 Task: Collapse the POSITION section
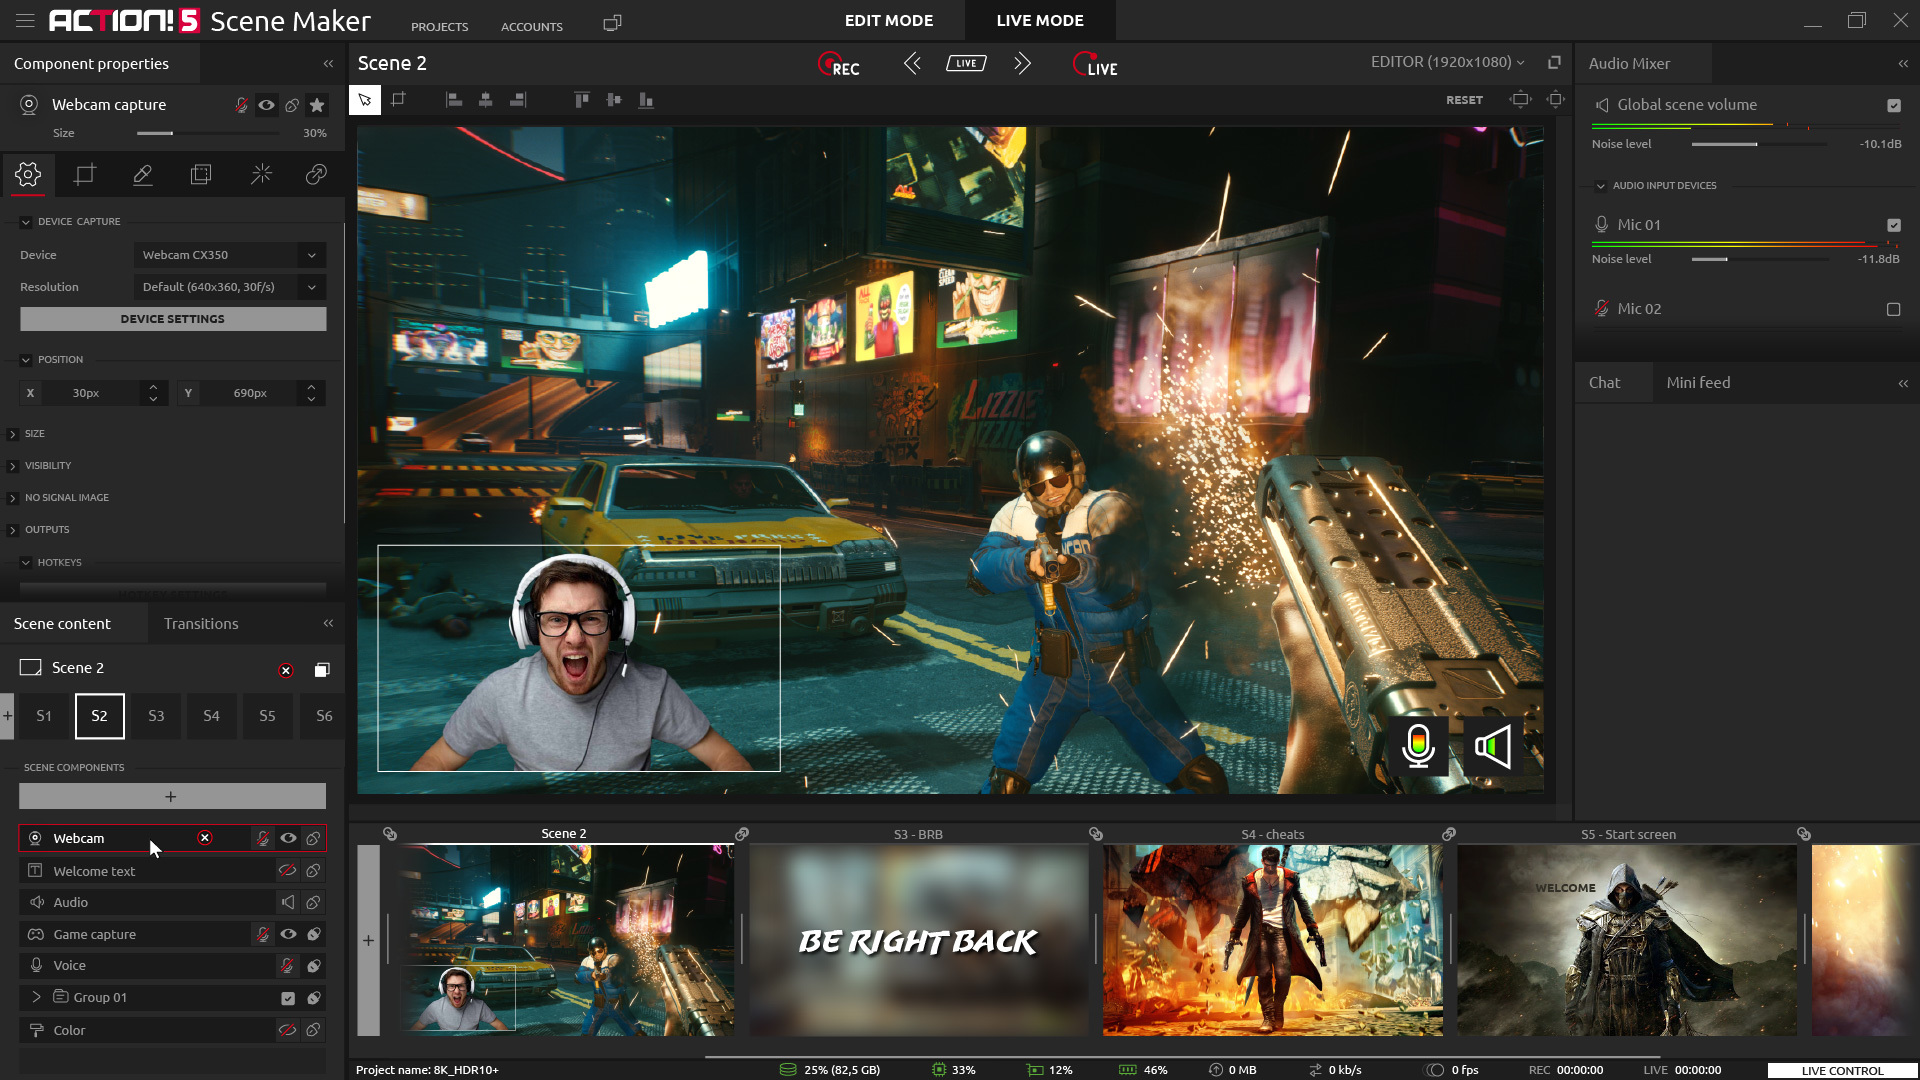(x=26, y=360)
